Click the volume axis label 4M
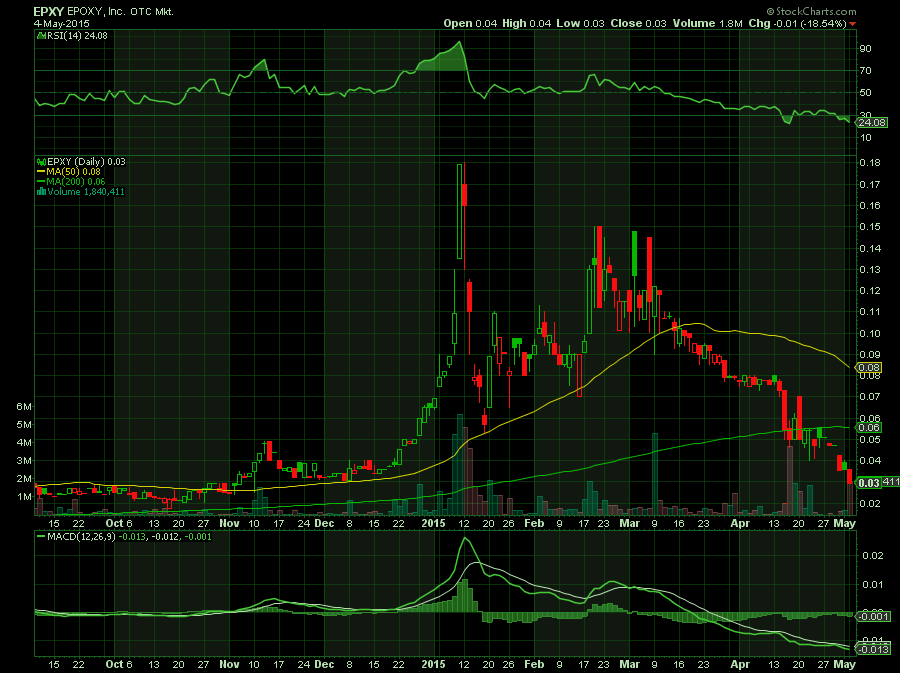The height and width of the screenshot is (673, 900). [24, 443]
